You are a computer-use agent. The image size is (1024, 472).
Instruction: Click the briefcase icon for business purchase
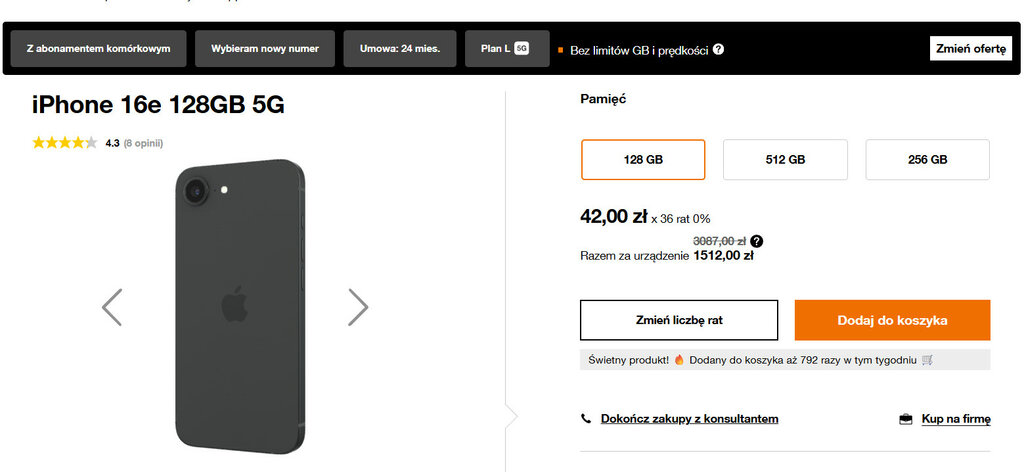905,419
